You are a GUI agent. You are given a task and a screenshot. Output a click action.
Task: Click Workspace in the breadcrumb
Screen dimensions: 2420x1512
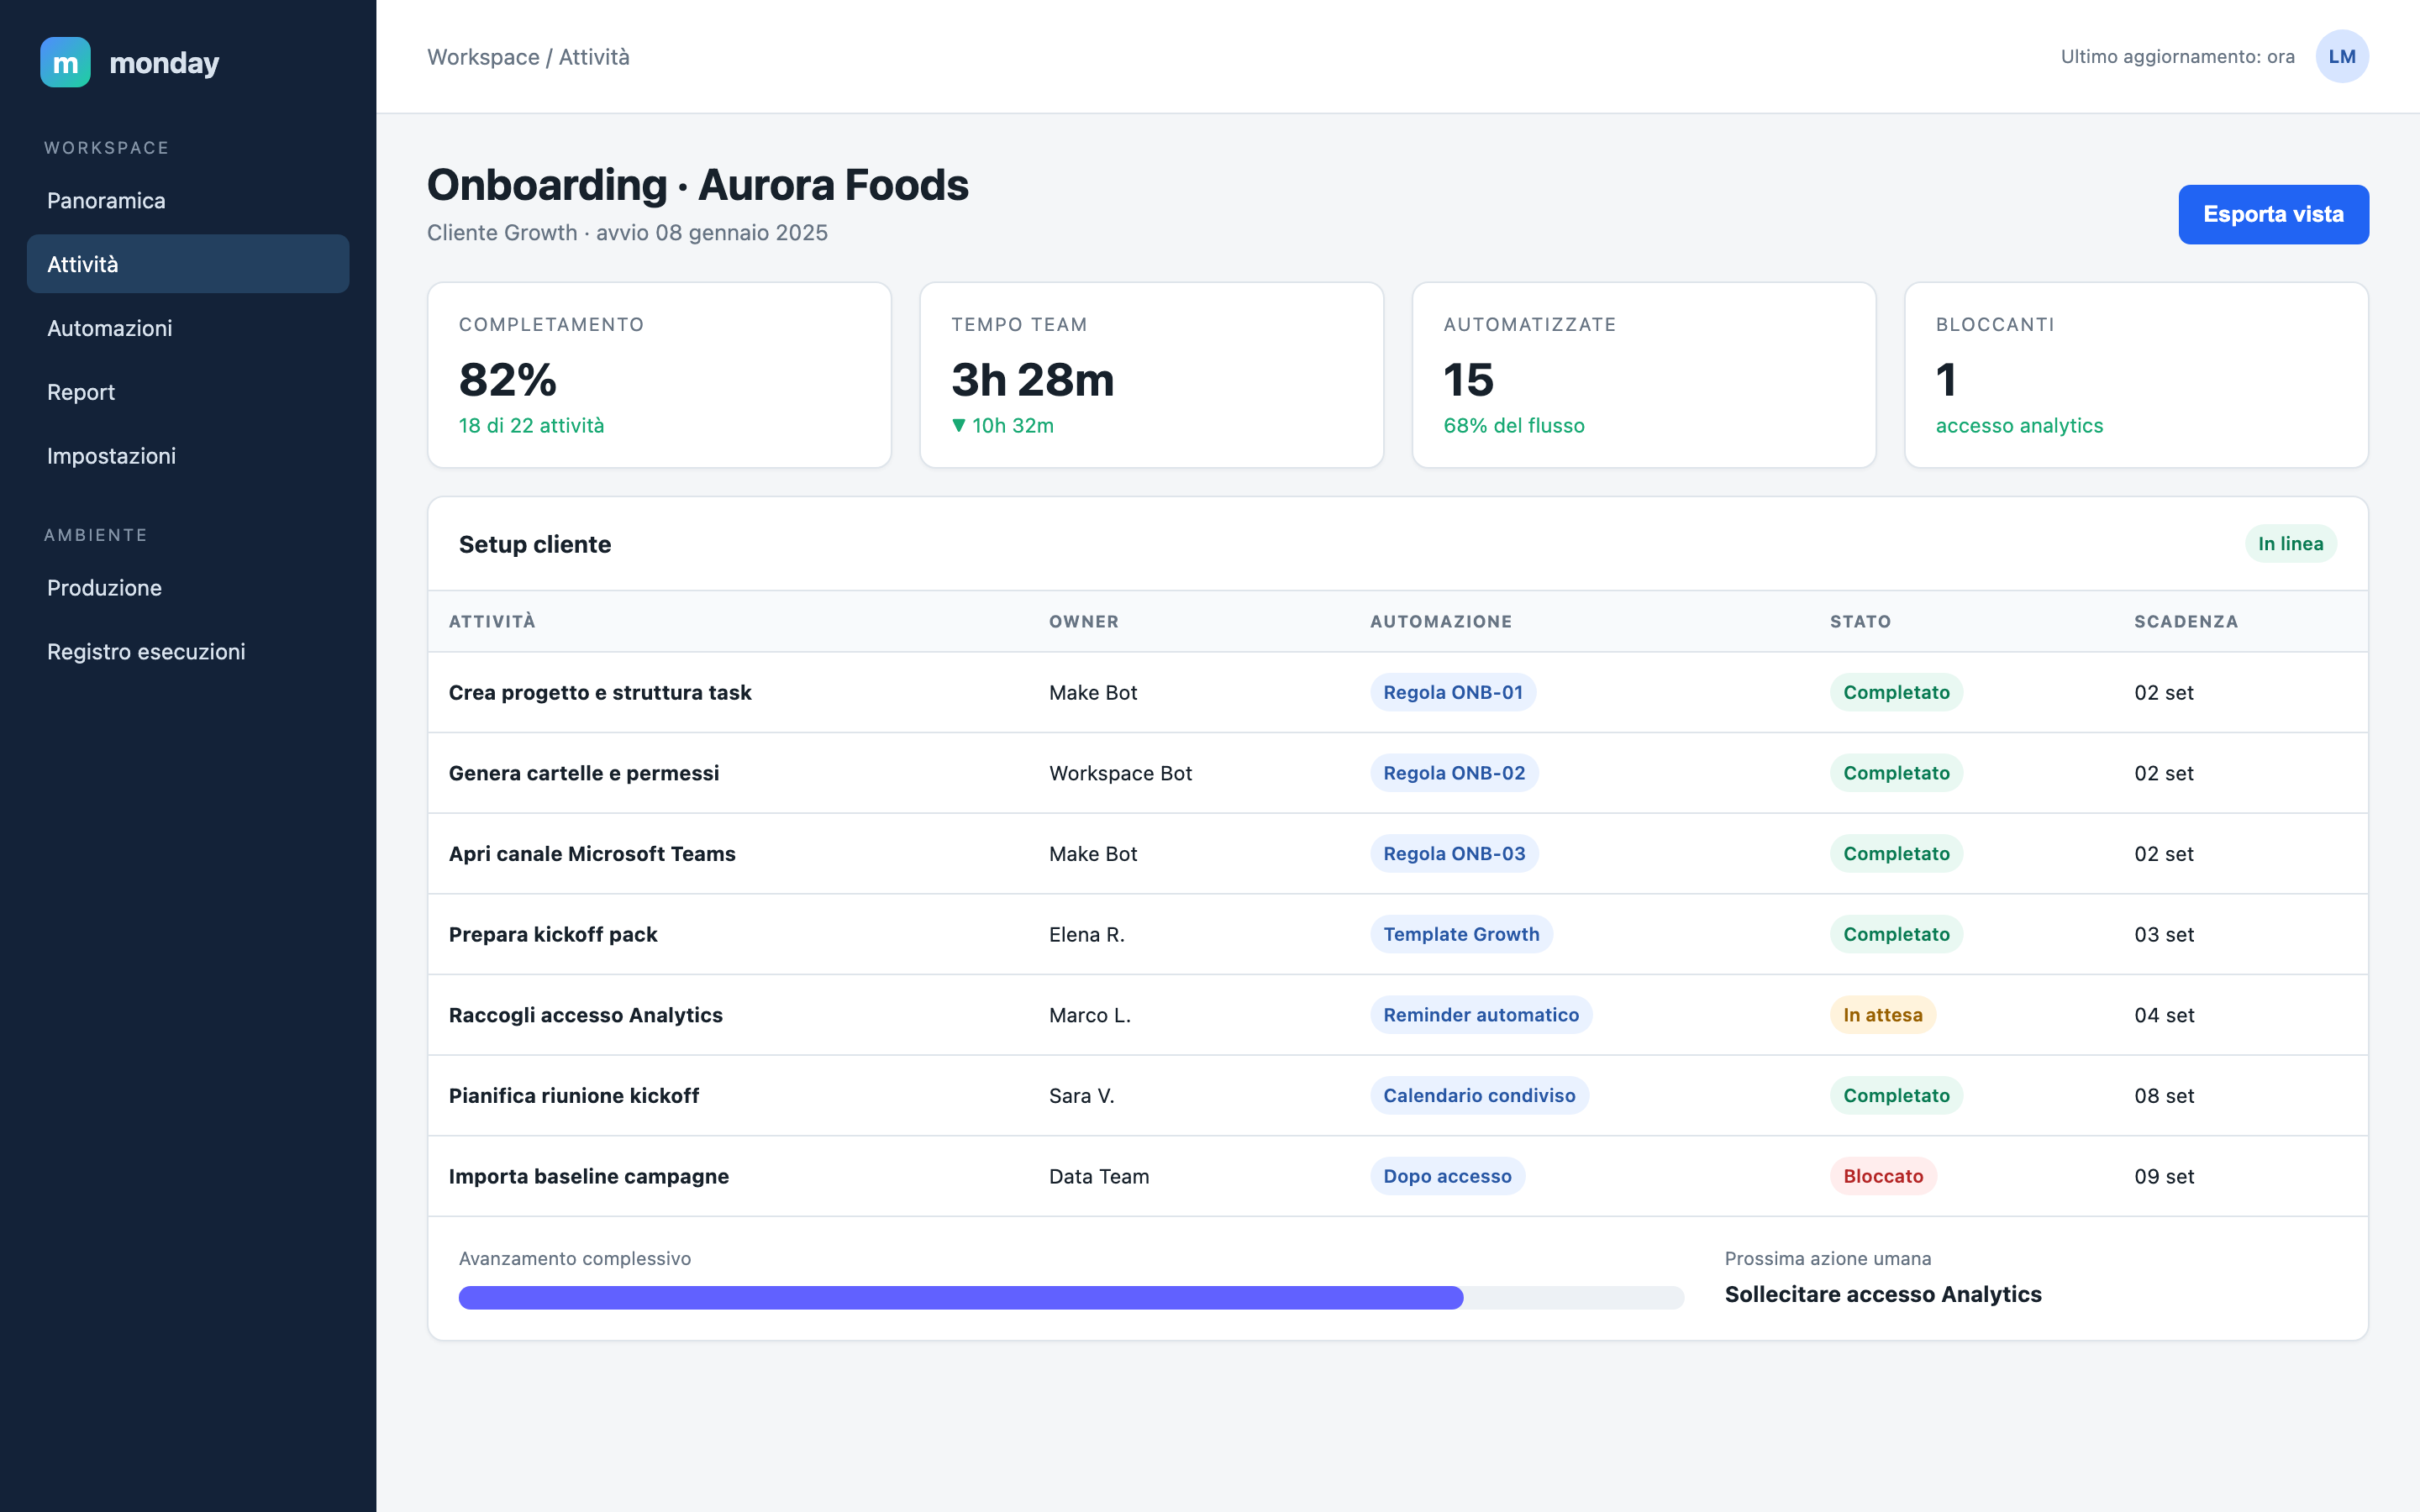pyautogui.click(x=483, y=57)
